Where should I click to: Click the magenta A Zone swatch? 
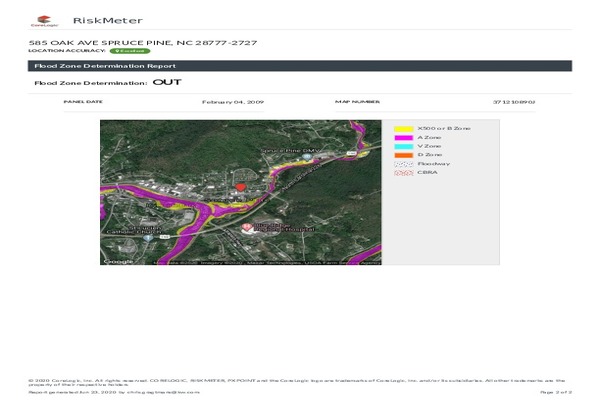403,138
